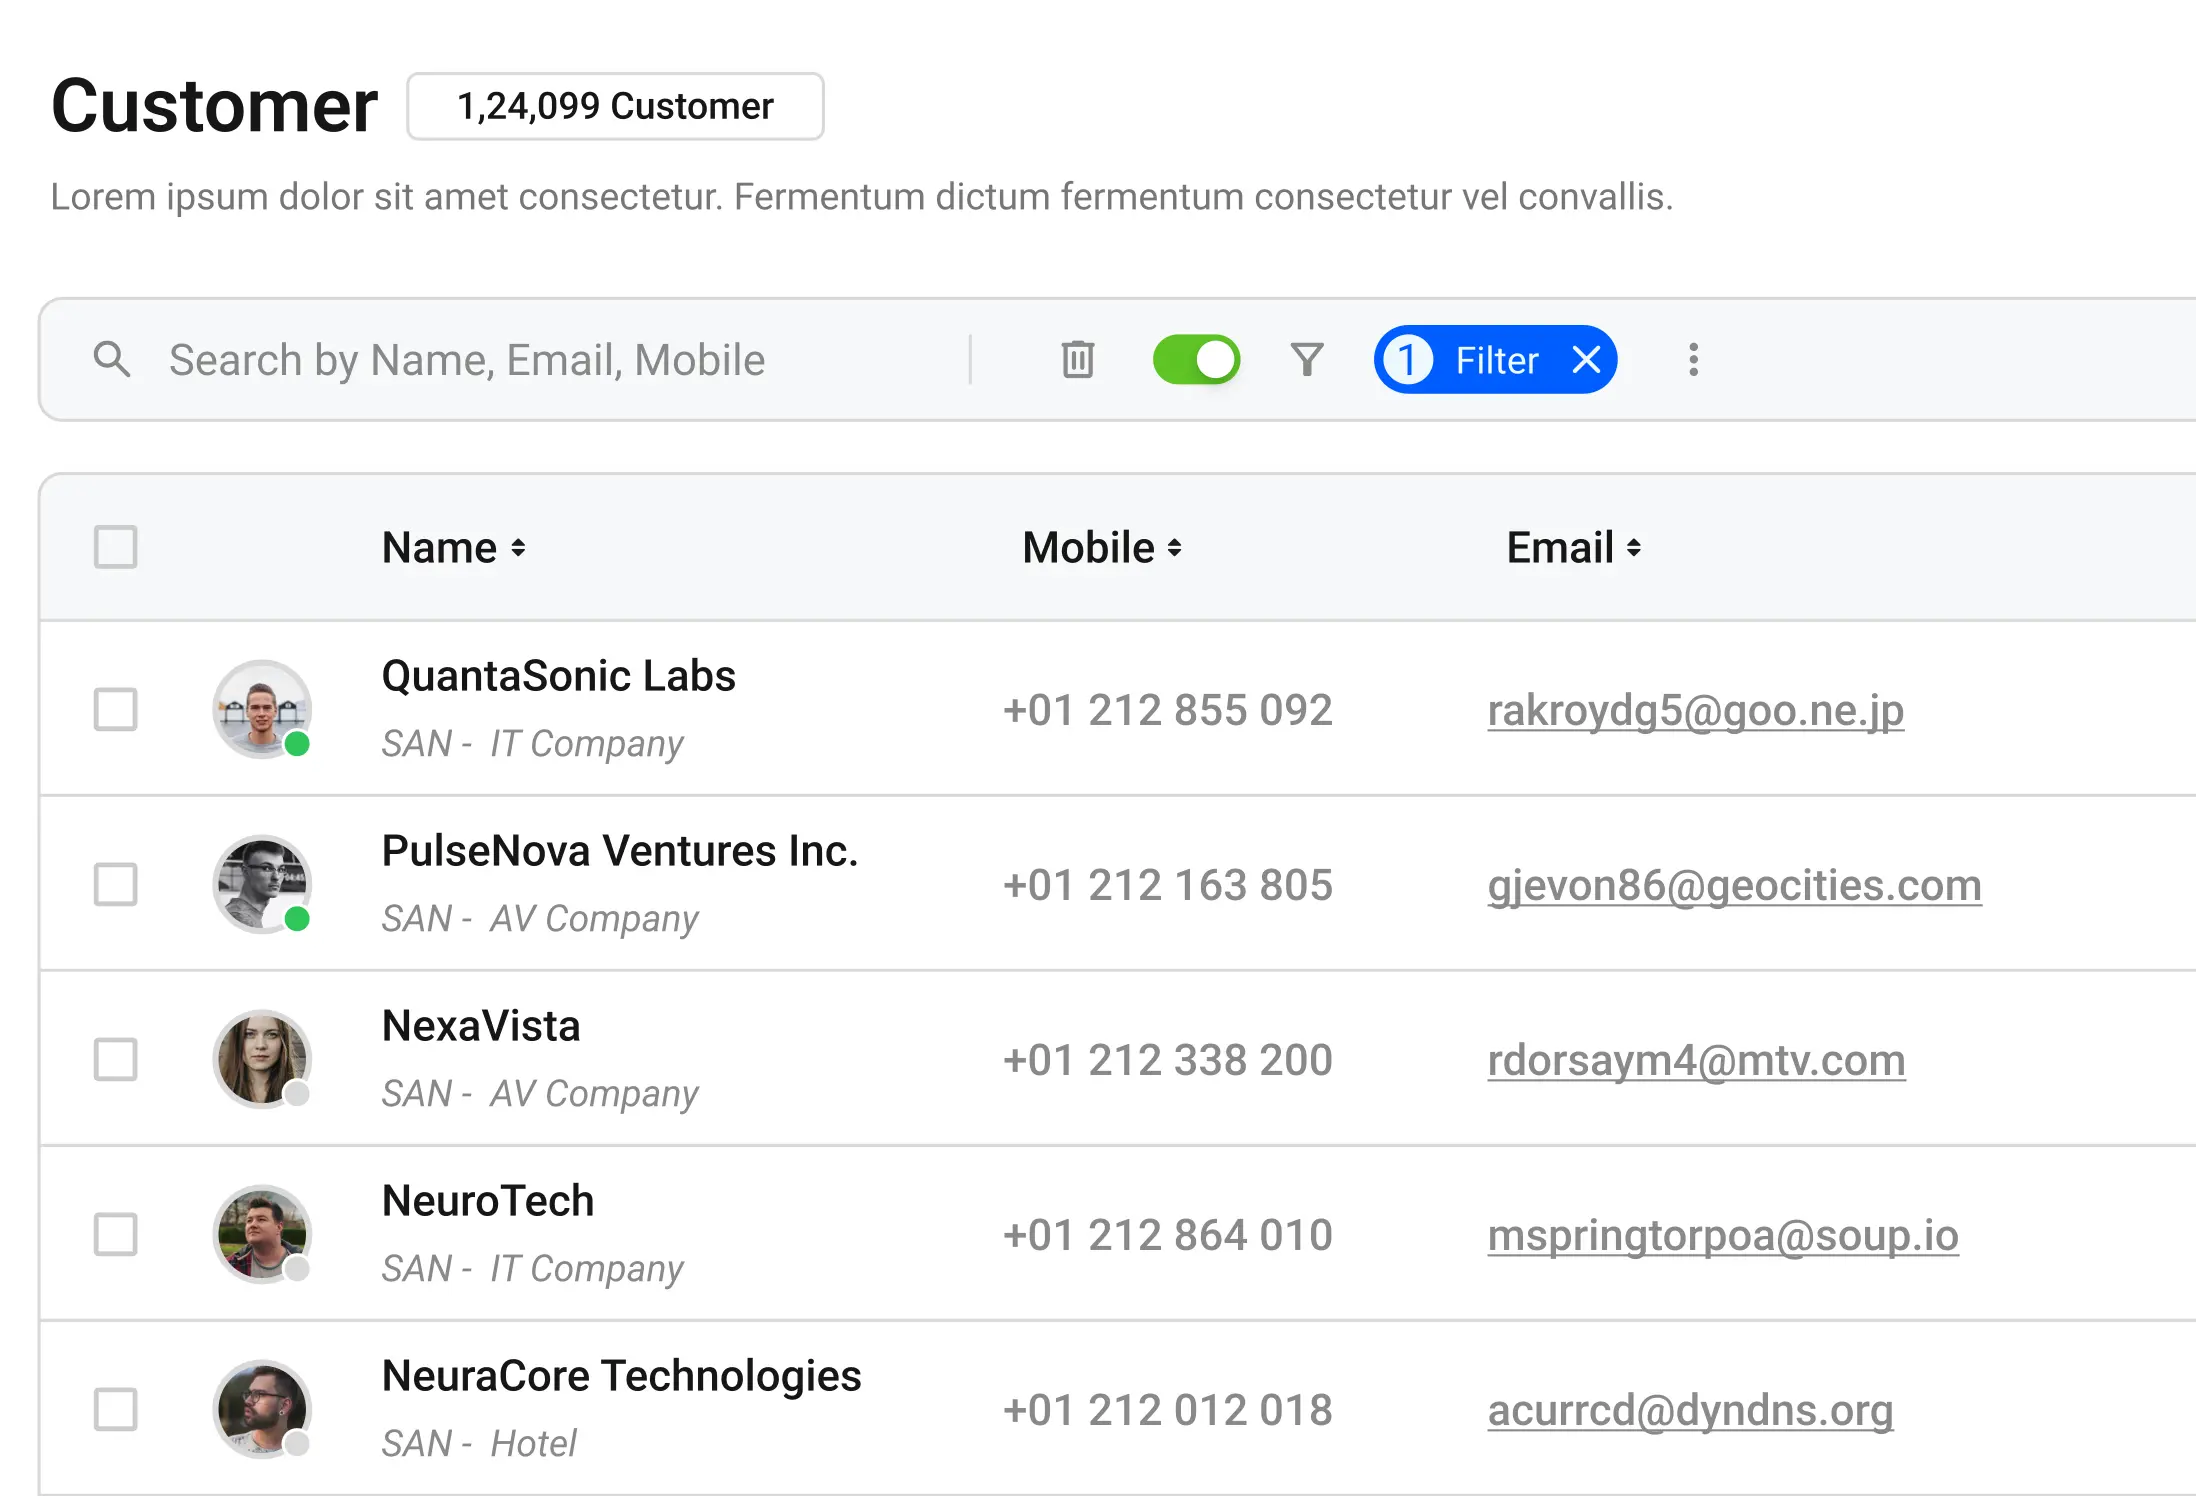Click QuantaSonic Labs avatar thumbnail
2196x1496 pixels.
pyautogui.click(x=262, y=709)
